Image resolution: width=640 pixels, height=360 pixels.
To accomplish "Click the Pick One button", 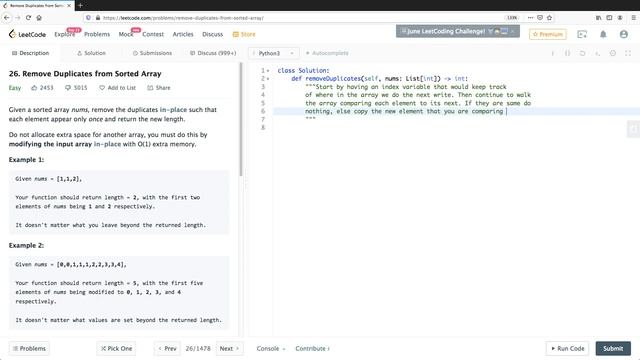I will click(116, 349).
